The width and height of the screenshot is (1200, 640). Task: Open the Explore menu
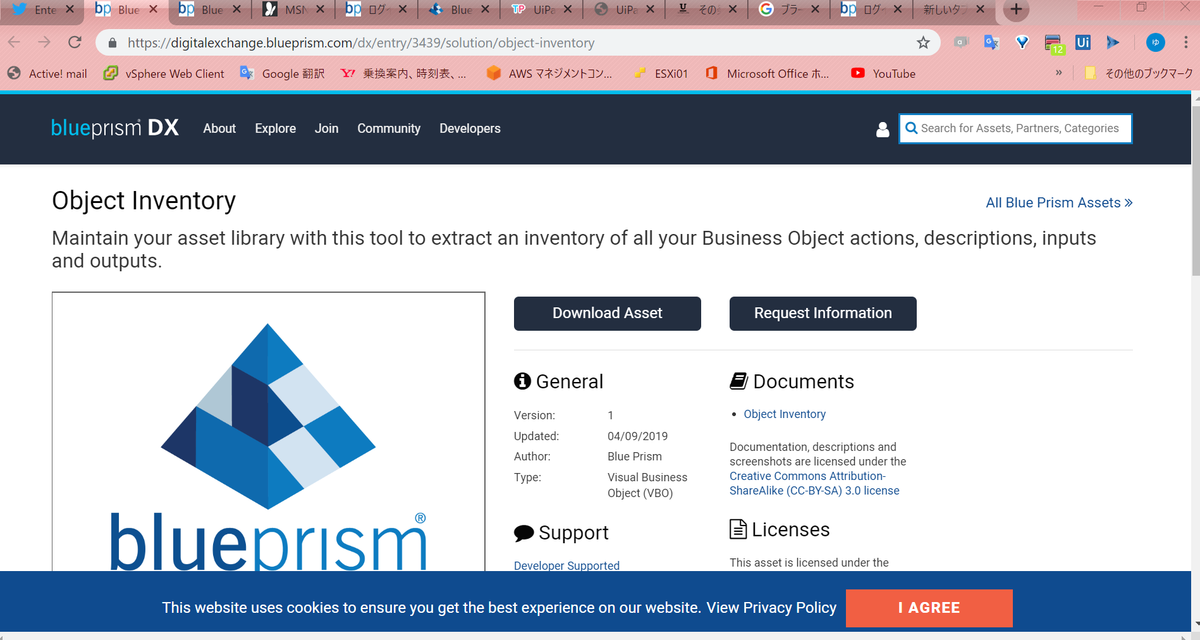[x=275, y=128]
